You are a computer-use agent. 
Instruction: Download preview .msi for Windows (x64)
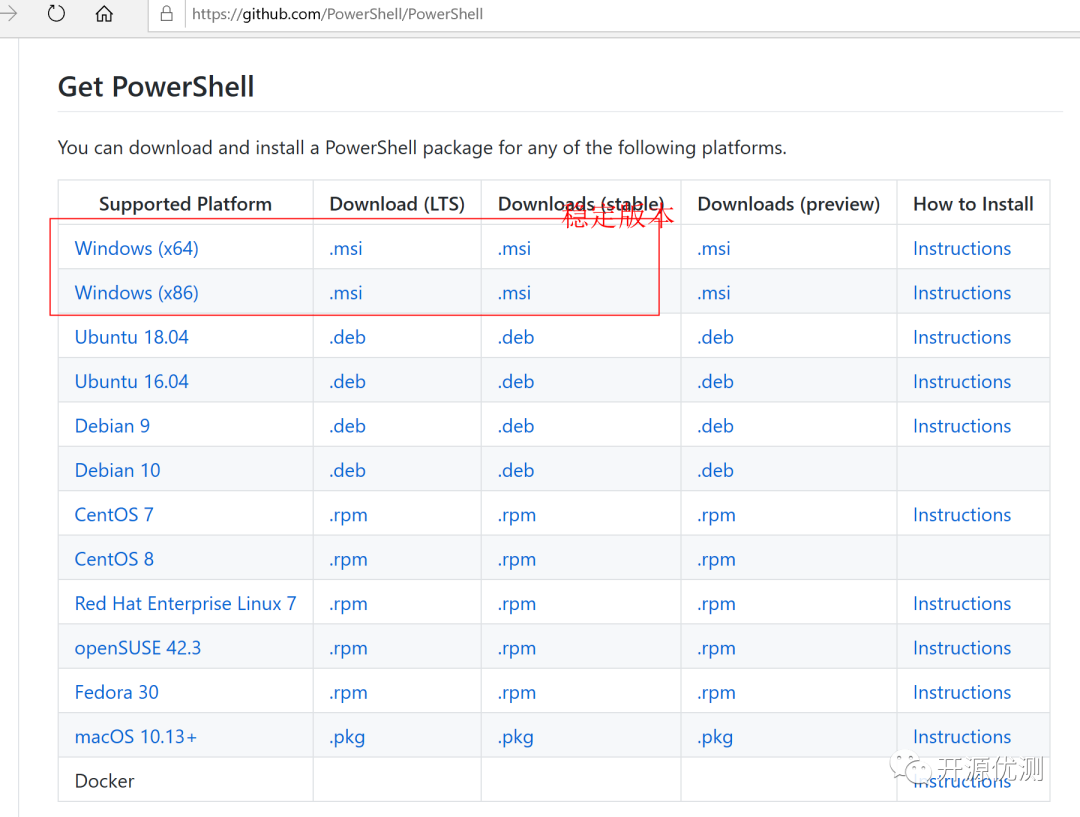(x=714, y=249)
